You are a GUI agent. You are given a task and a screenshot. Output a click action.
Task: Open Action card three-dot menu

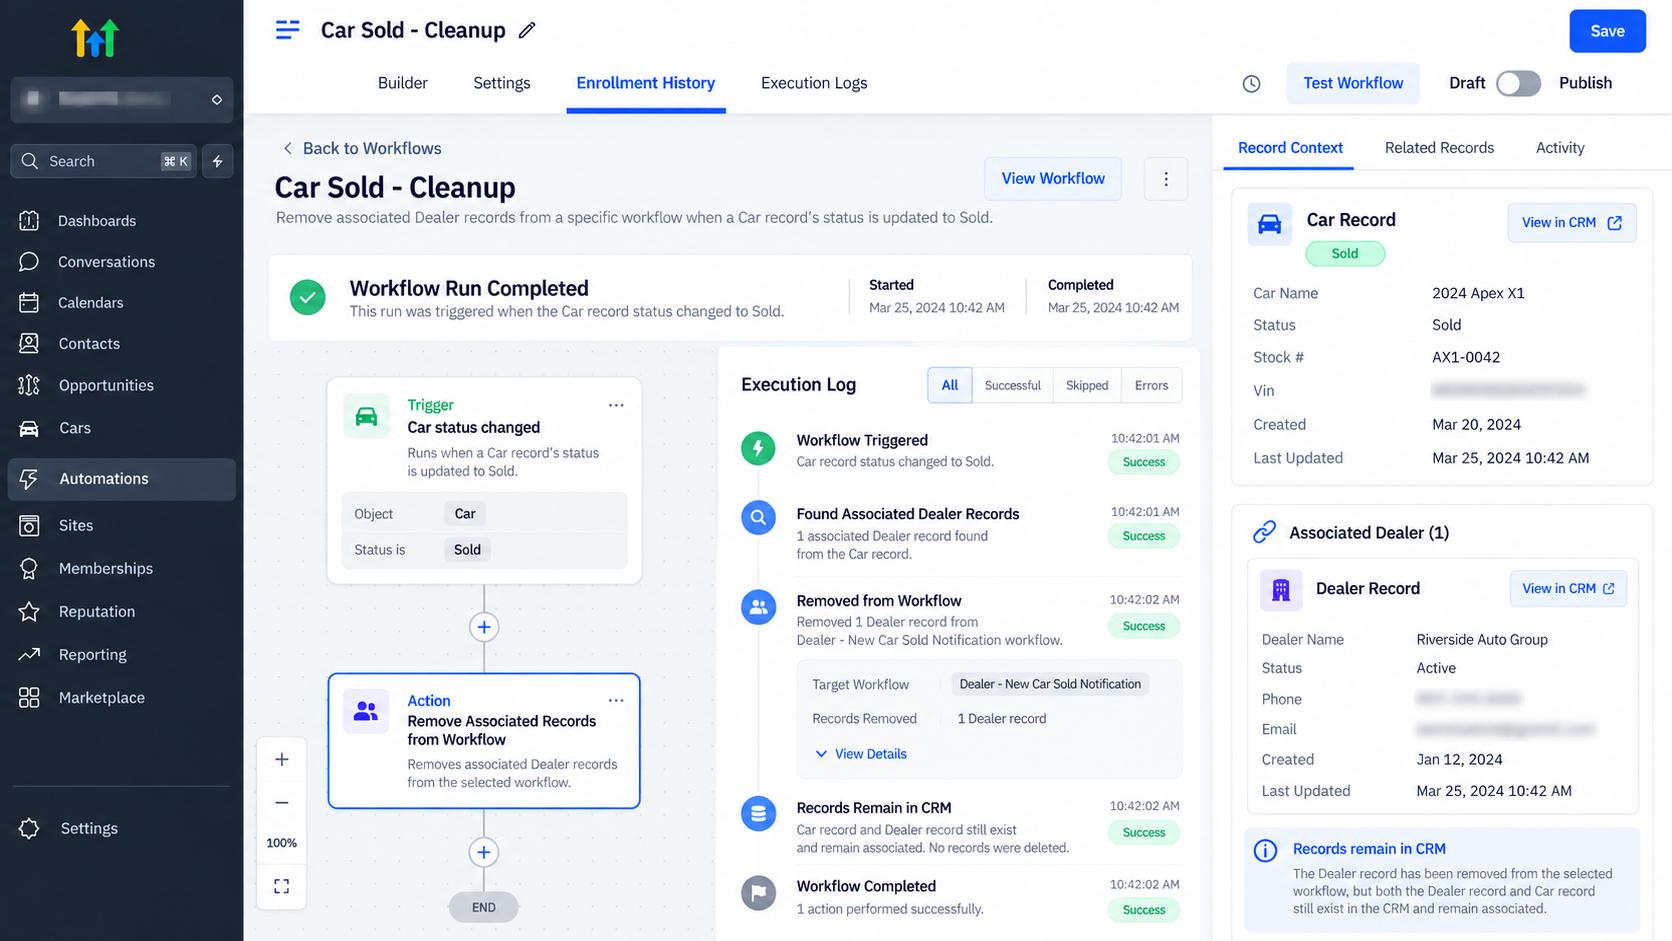(x=616, y=700)
